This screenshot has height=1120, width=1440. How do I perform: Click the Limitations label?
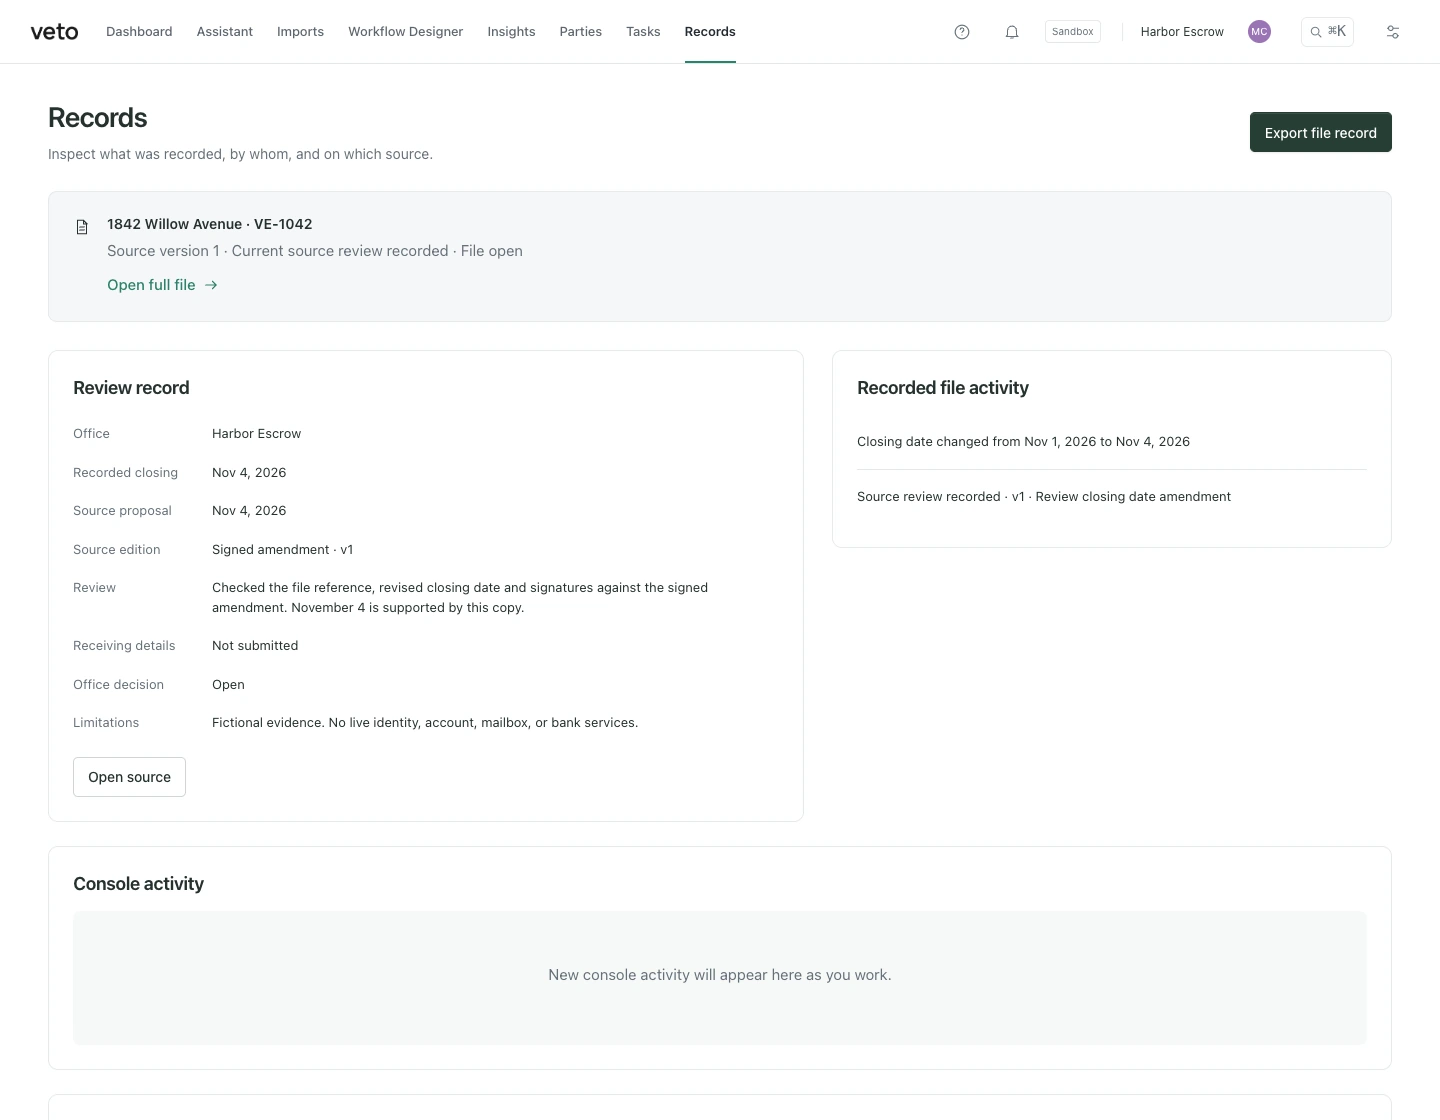(x=106, y=723)
